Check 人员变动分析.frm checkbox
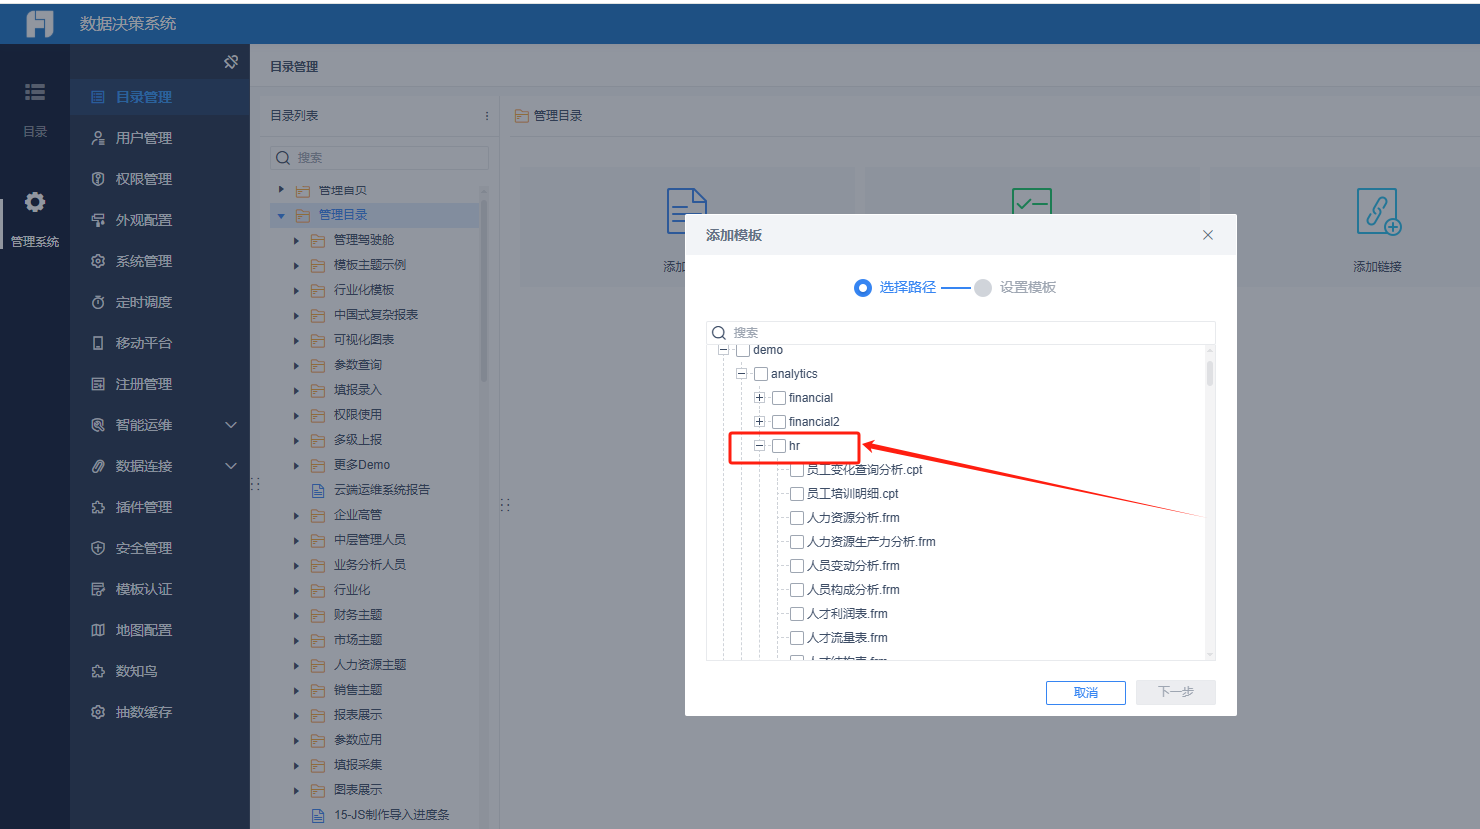This screenshot has width=1480, height=829. click(x=797, y=566)
